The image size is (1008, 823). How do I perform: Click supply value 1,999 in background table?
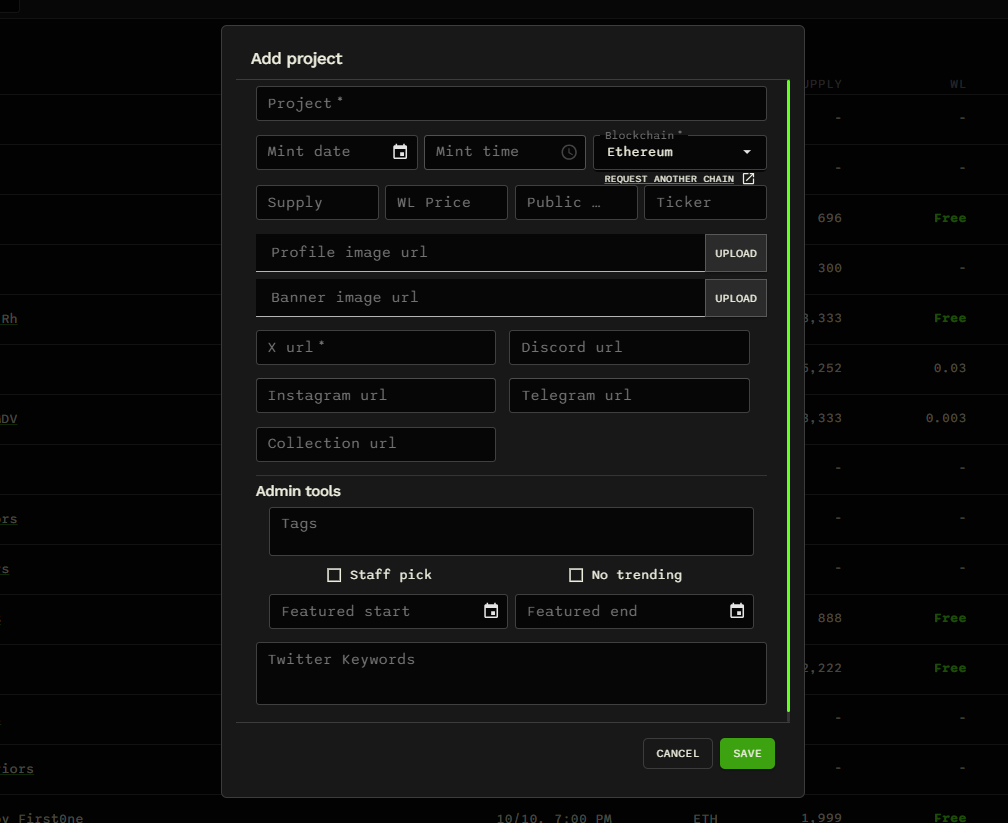[821, 817]
